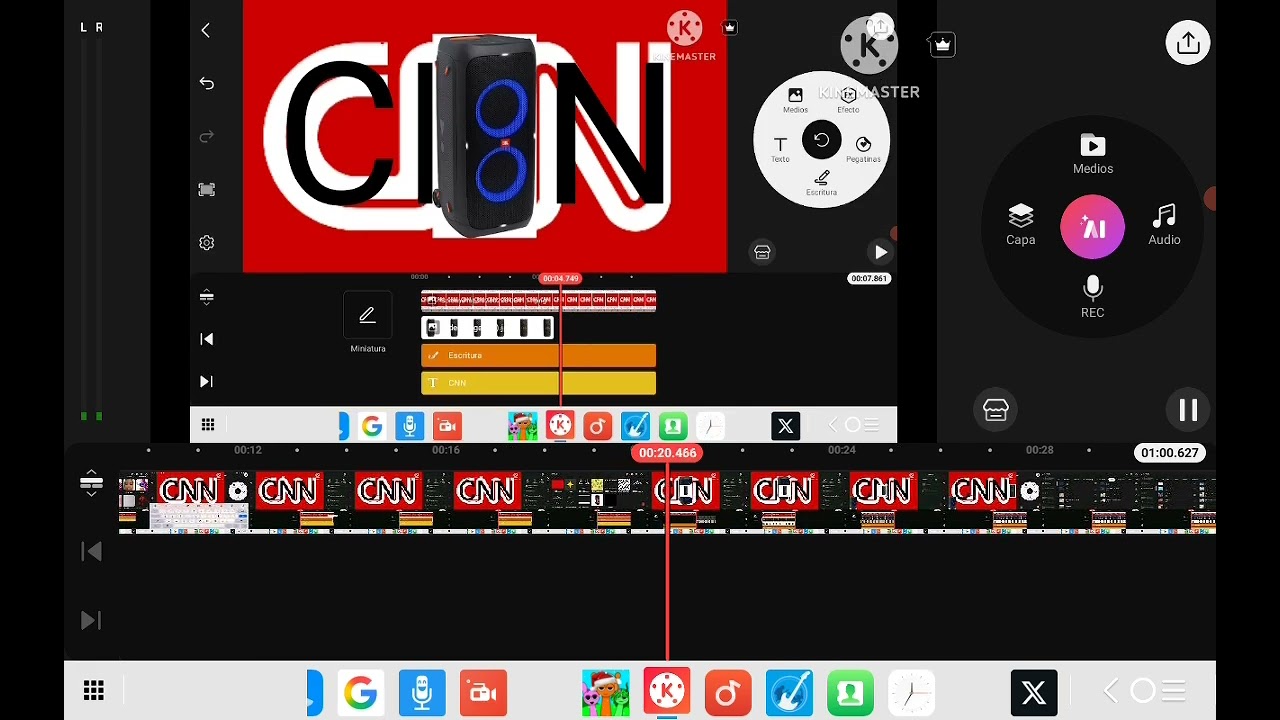Image resolution: width=1280 pixels, height=720 pixels.
Task: Select the orange Escritura layer in the timeline
Action: click(538, 356)
